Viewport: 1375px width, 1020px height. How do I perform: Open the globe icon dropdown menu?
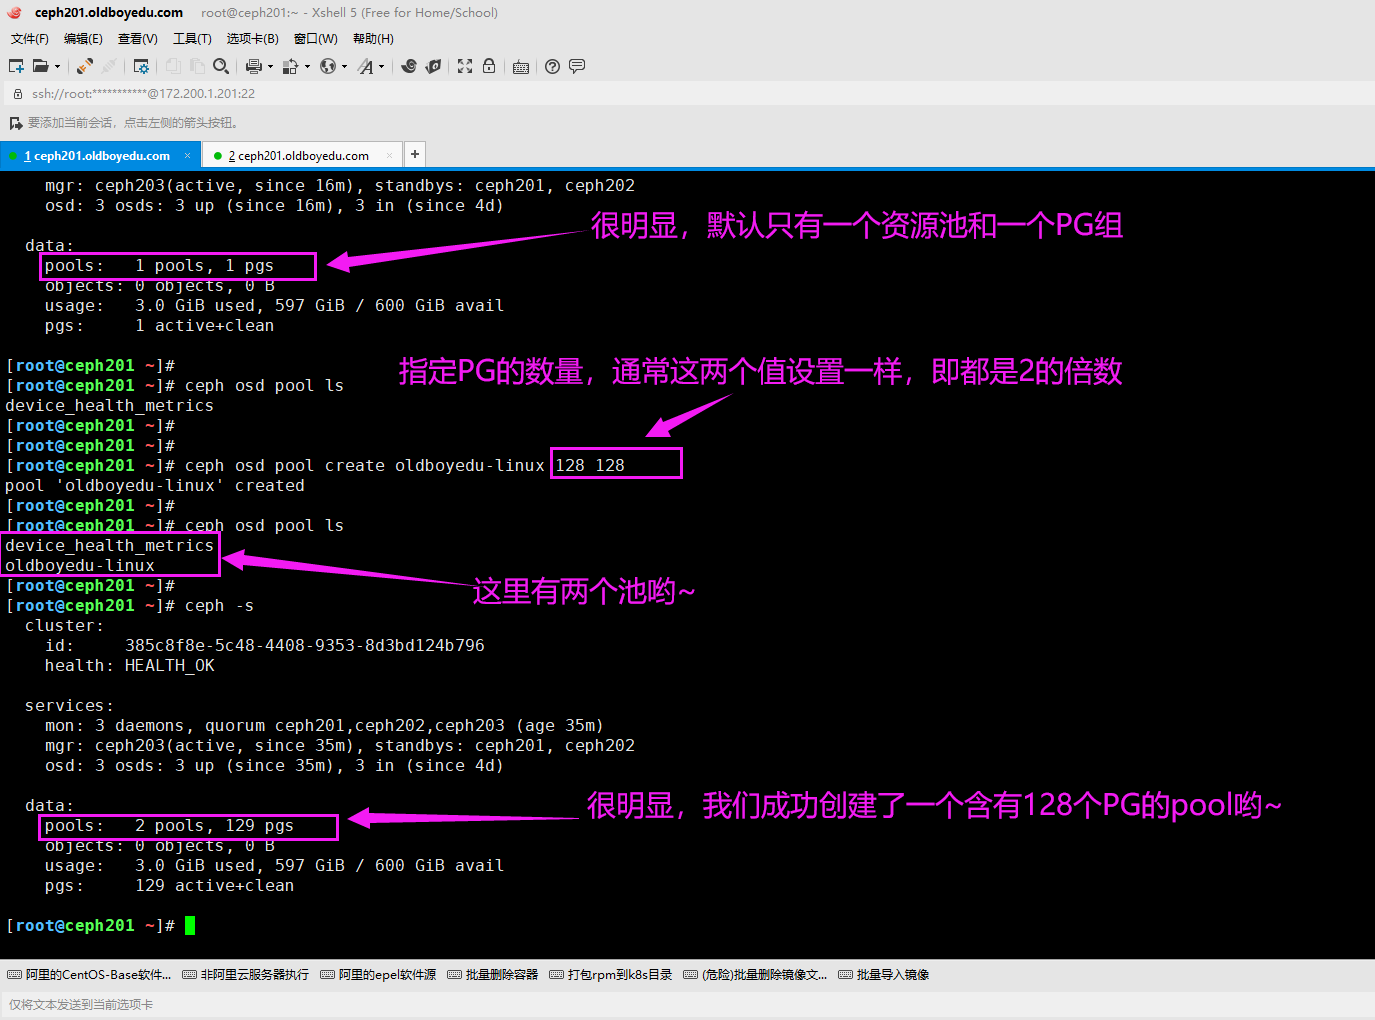tap(342, 66)
